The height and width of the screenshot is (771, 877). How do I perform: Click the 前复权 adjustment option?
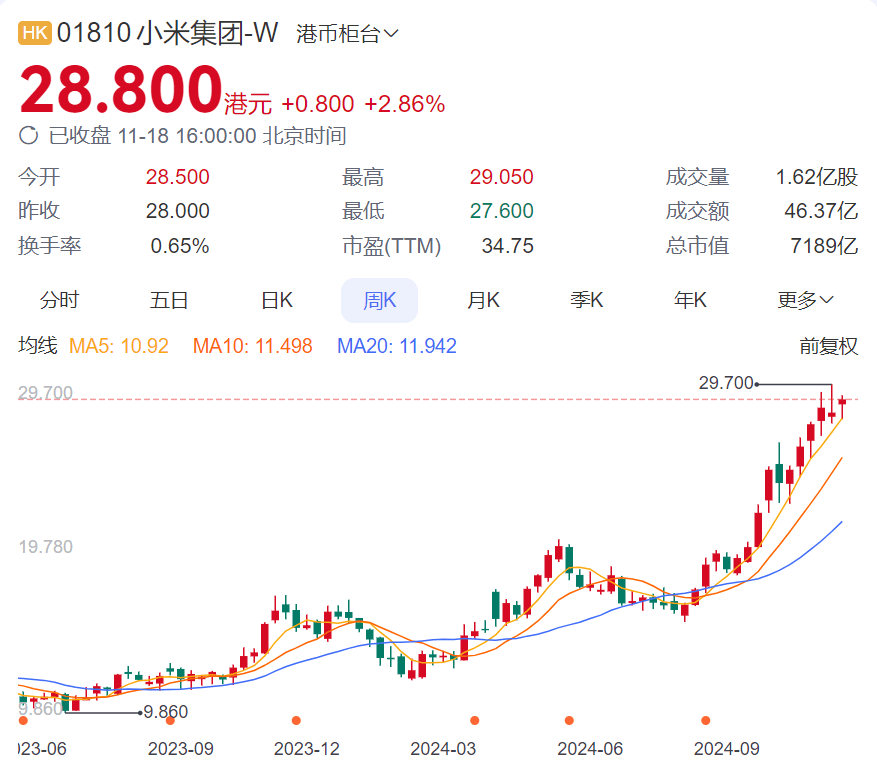tap(828, 346)
